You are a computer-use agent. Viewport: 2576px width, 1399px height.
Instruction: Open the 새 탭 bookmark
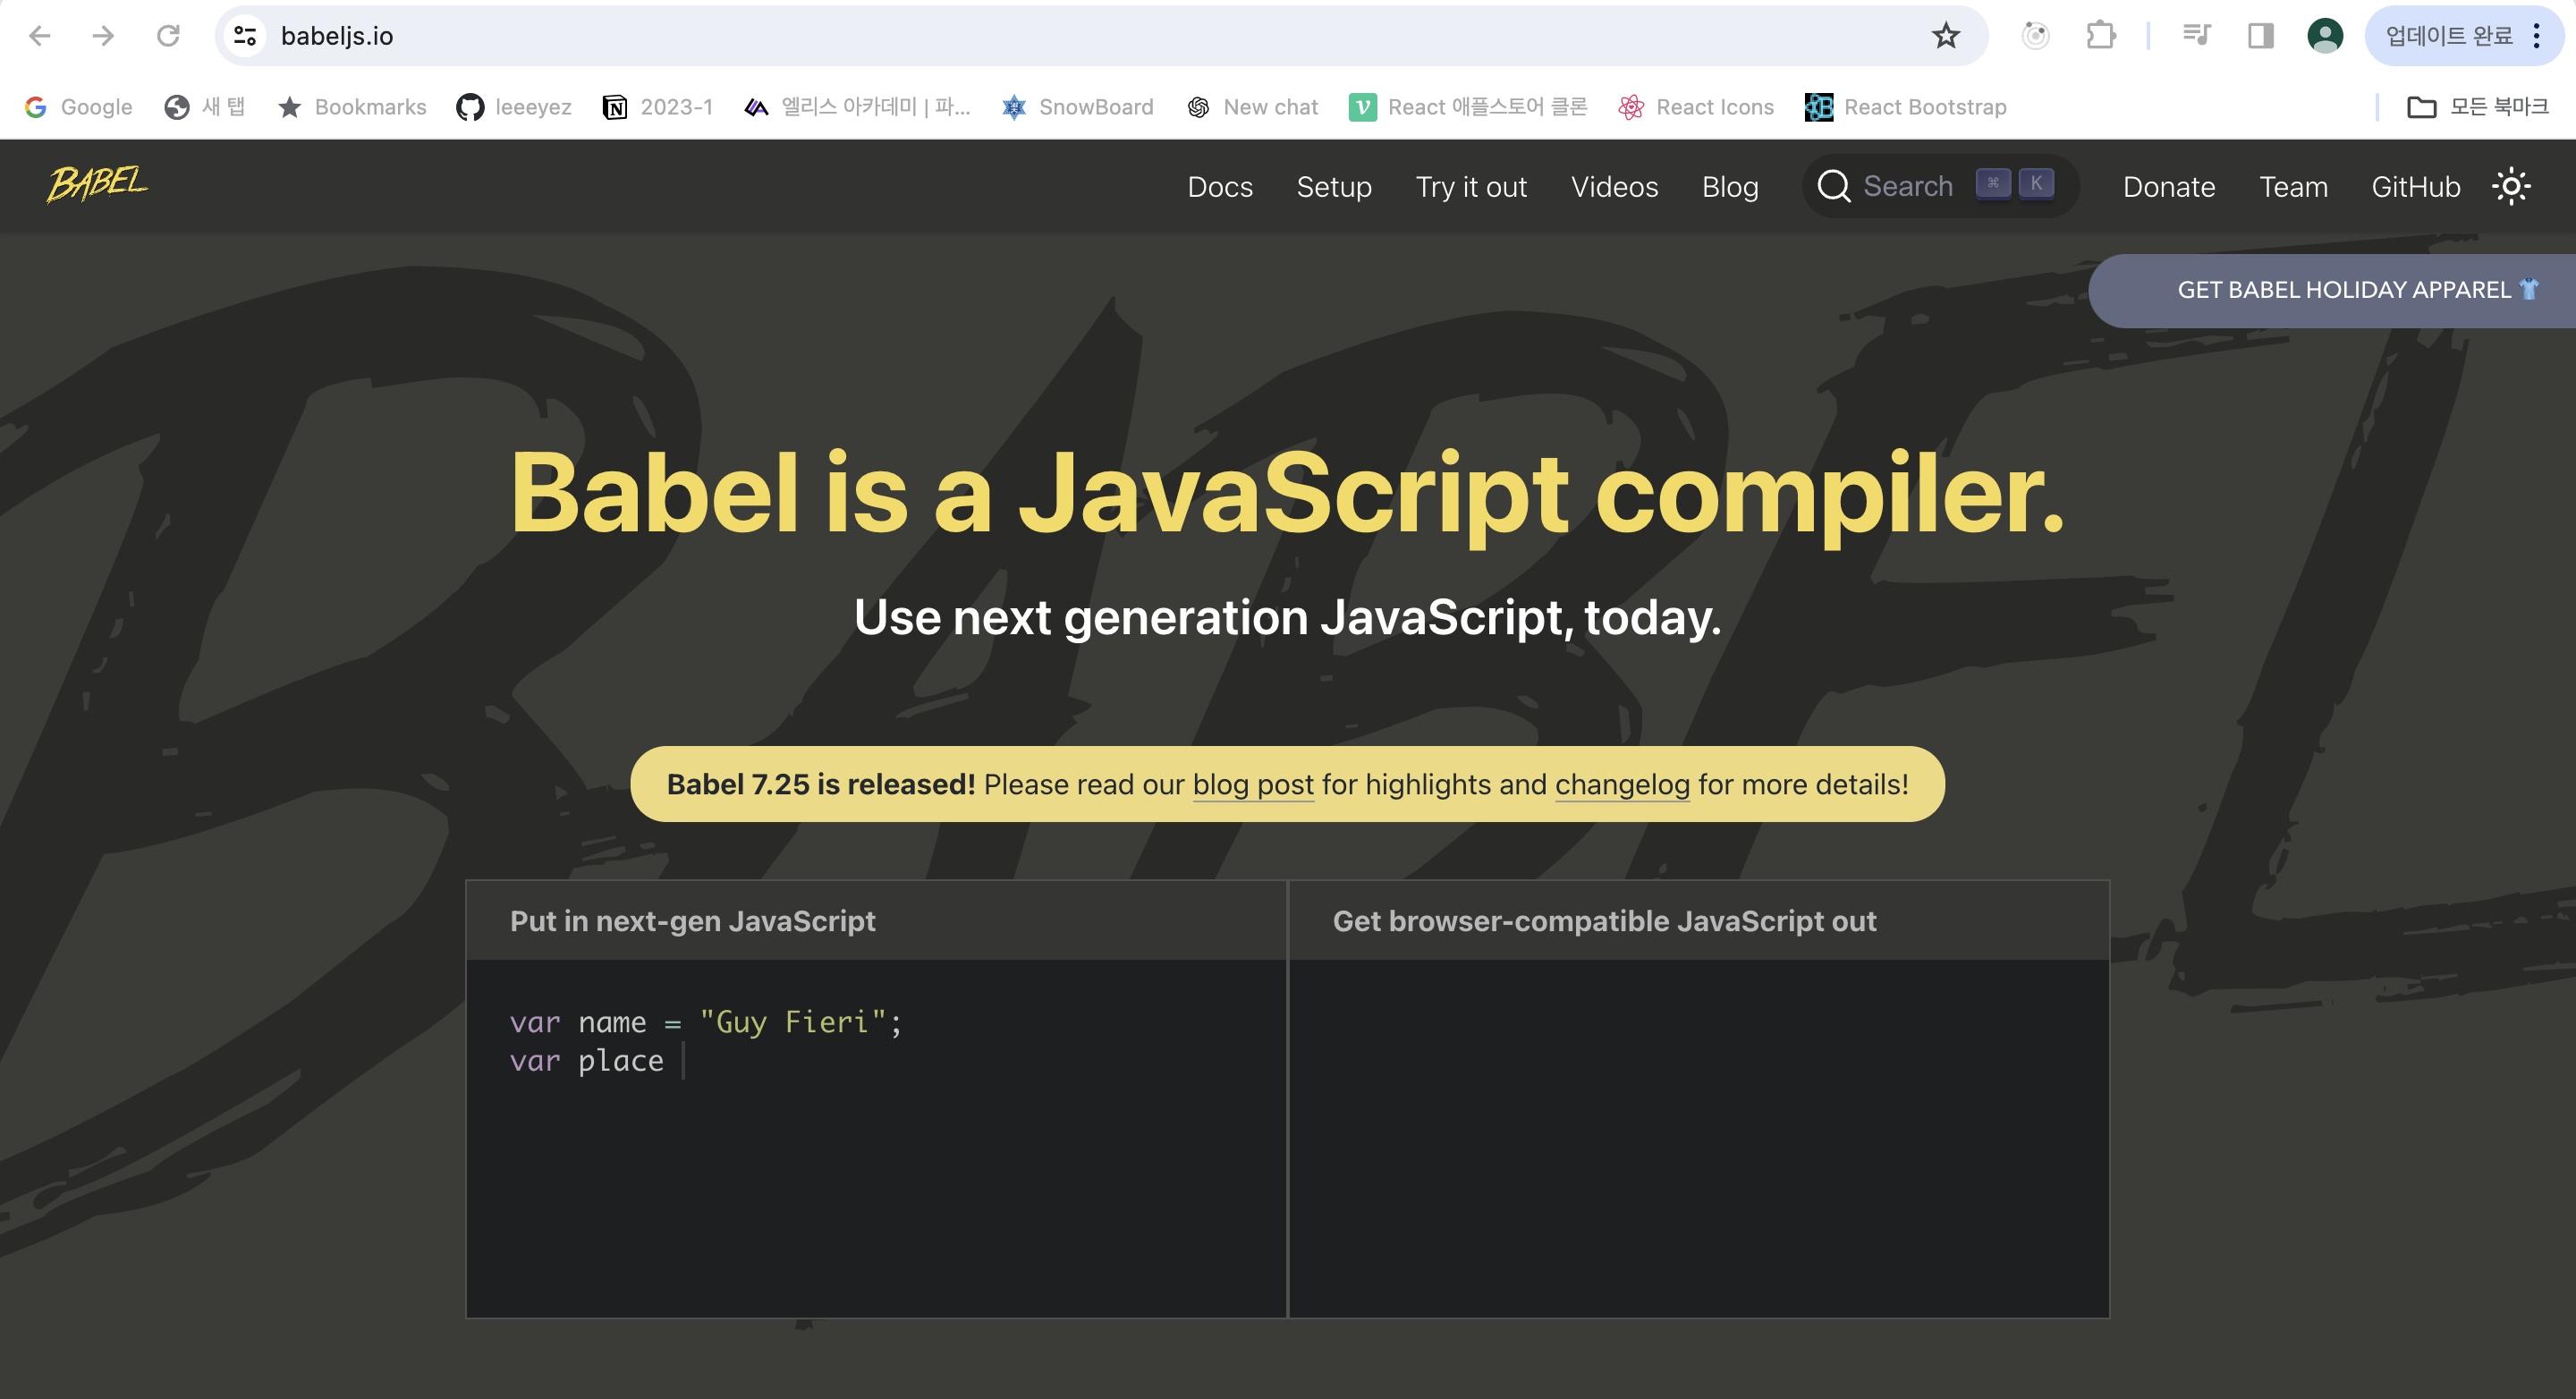(205, 107)
